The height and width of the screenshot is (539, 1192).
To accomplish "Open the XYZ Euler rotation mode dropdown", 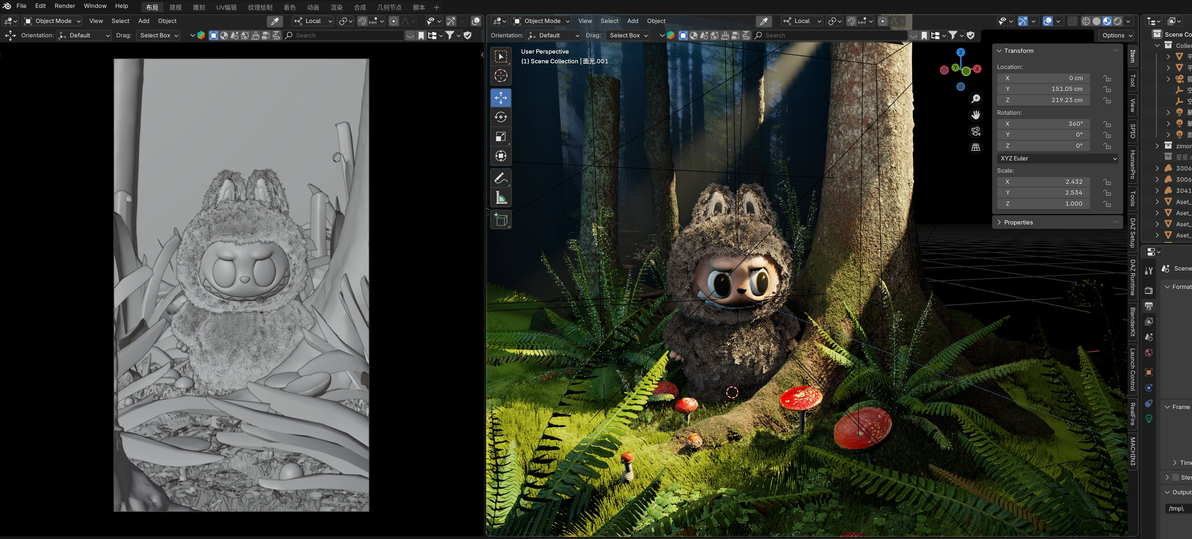I will coord(1057,158).
